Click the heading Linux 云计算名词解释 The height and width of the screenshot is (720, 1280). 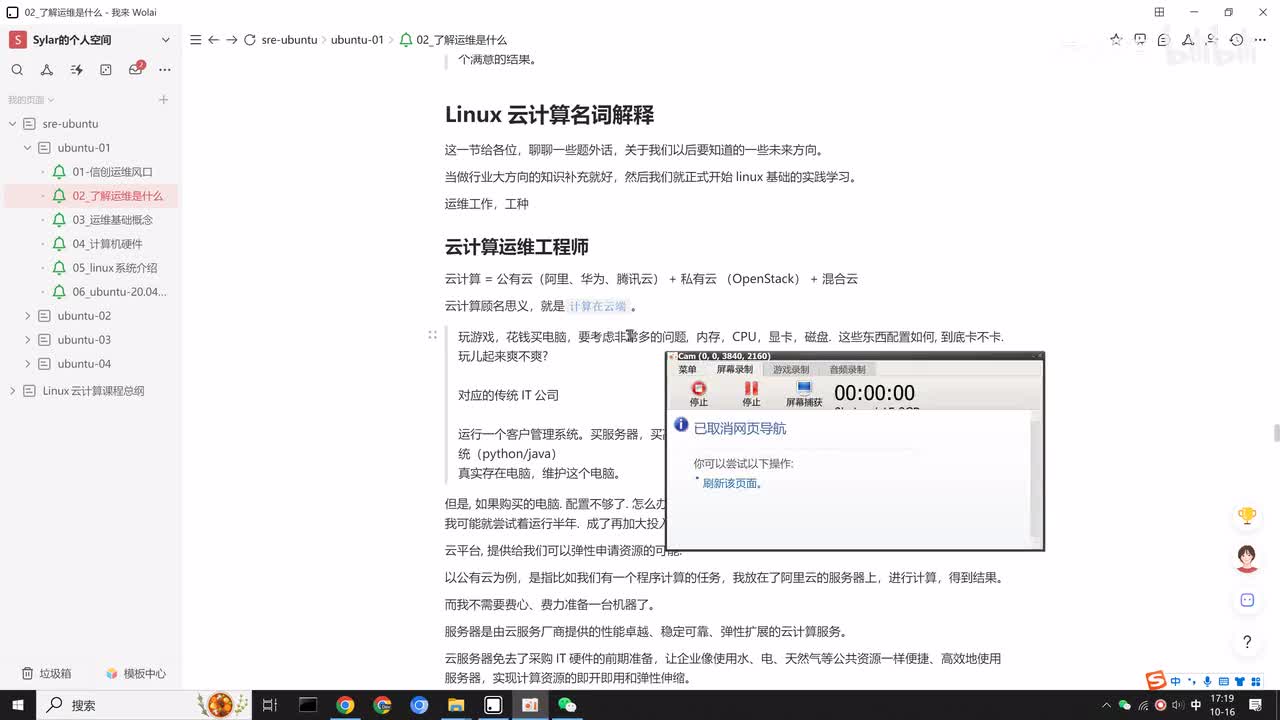549,115
